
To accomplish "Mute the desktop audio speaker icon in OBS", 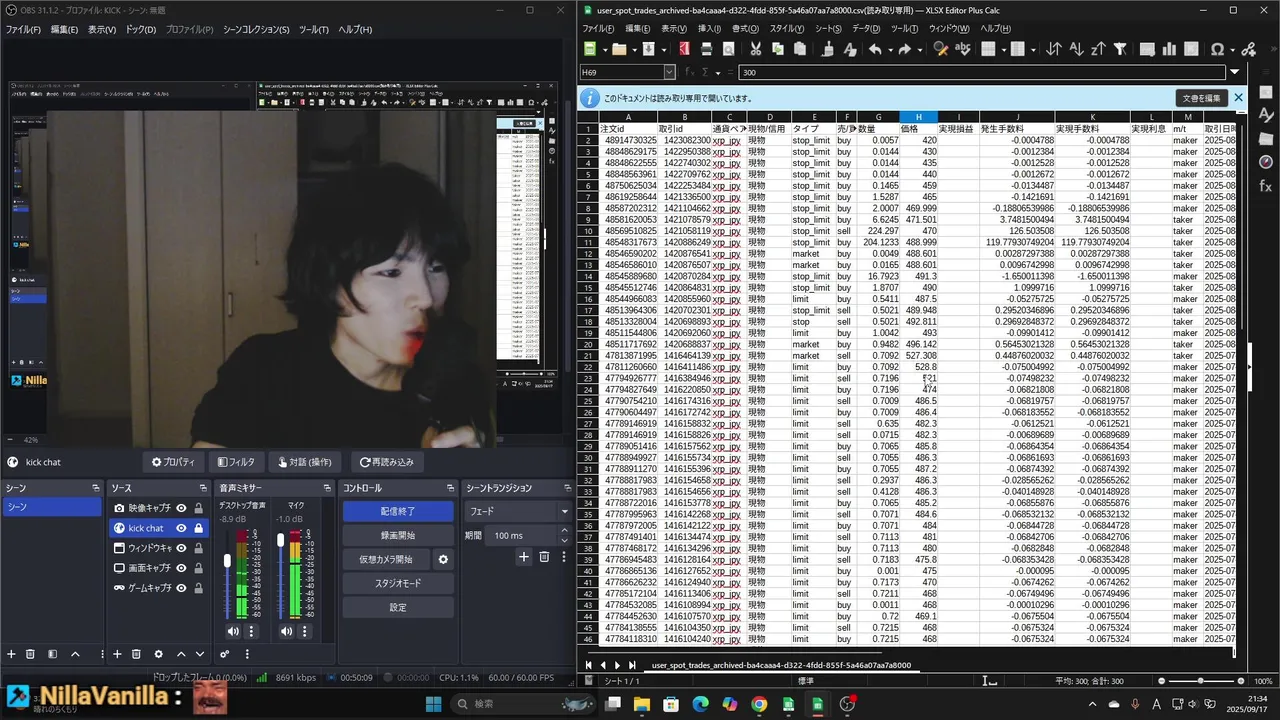I will [x=233, y=631].
